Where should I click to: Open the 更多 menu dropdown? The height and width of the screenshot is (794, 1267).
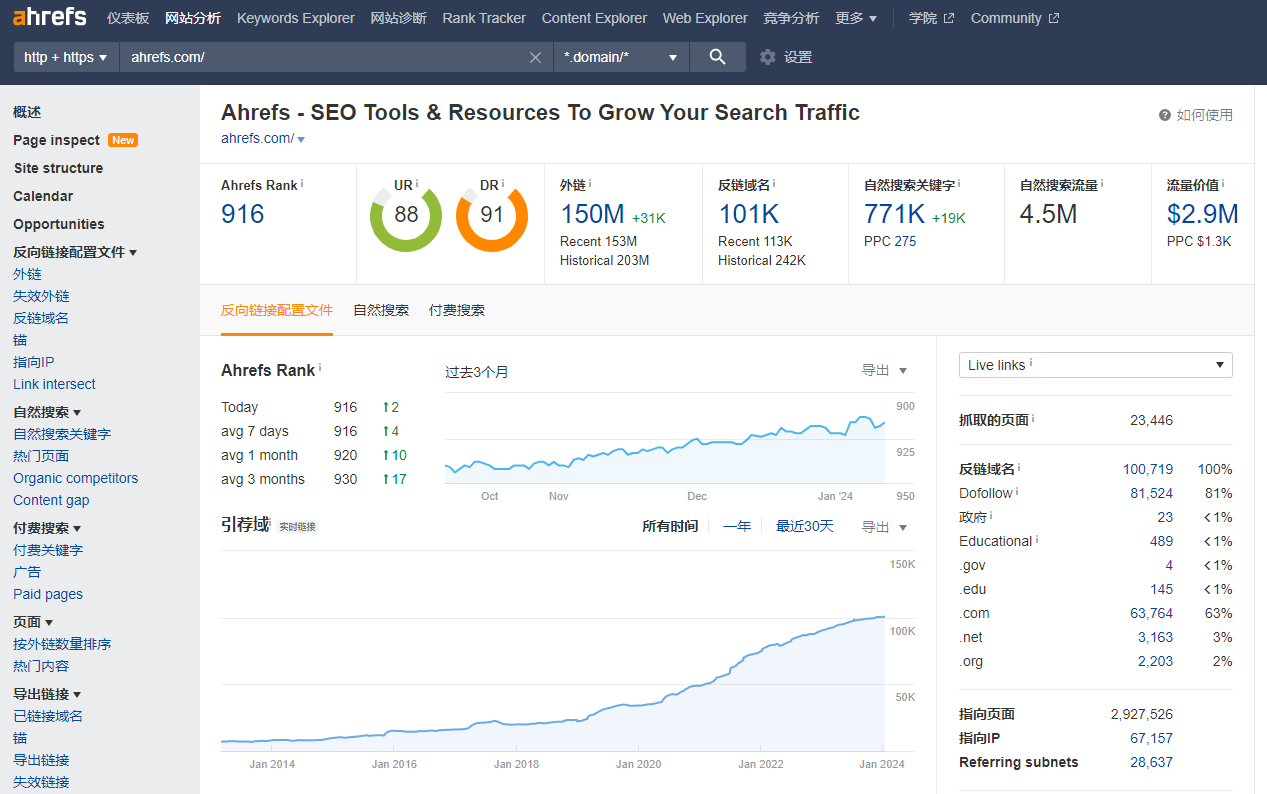tap(856, 18)
